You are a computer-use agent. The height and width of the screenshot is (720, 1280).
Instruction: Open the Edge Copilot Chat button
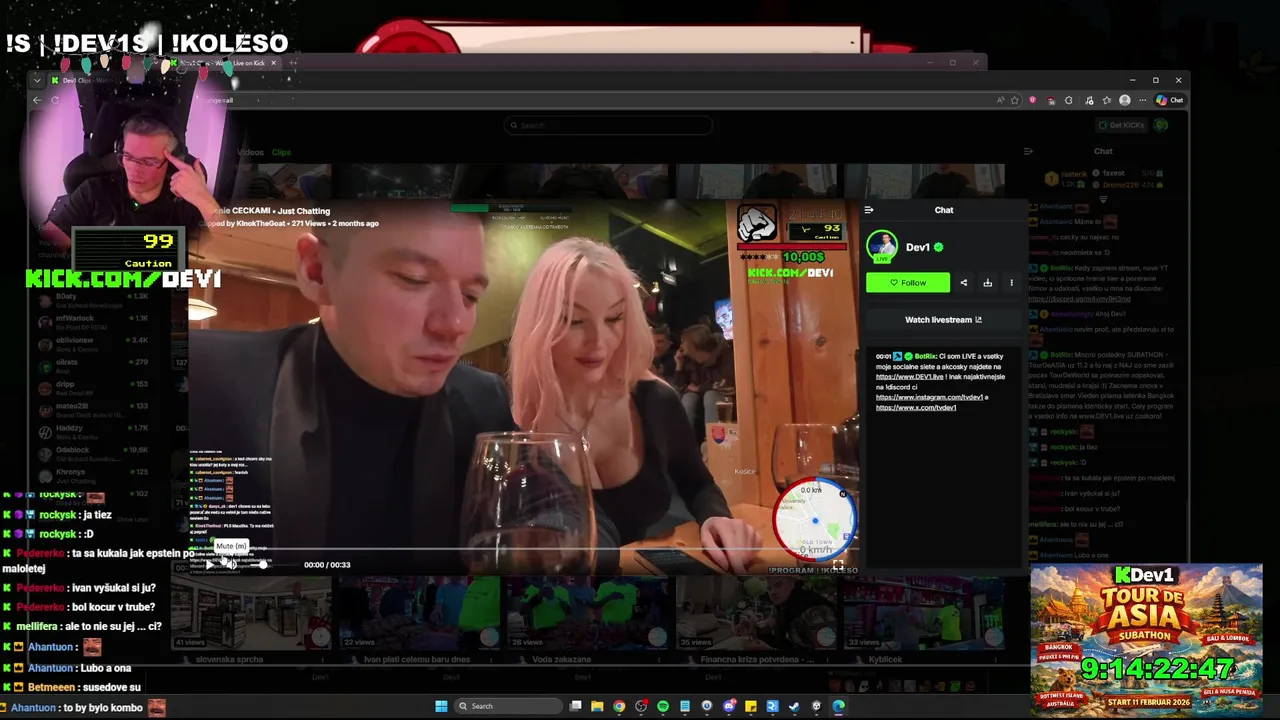pos(1169,100)
